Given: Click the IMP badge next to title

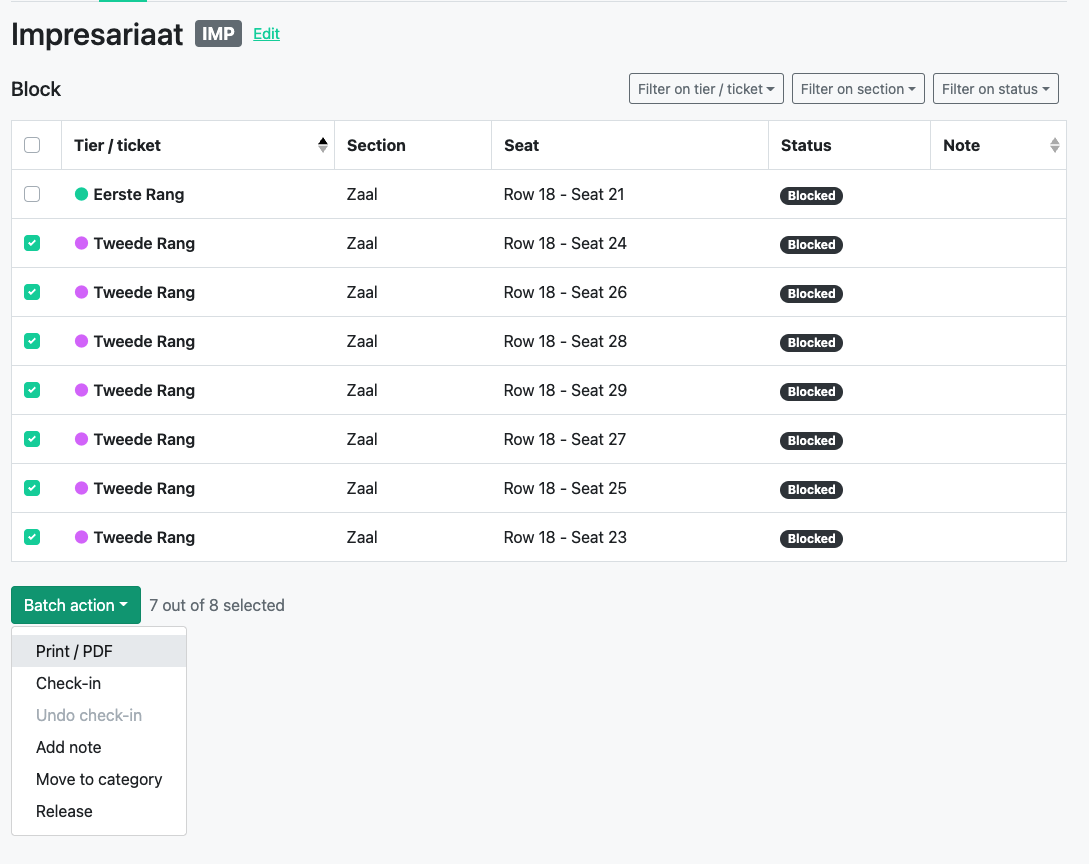Looking at the screenshot, I should coord(218,34).
